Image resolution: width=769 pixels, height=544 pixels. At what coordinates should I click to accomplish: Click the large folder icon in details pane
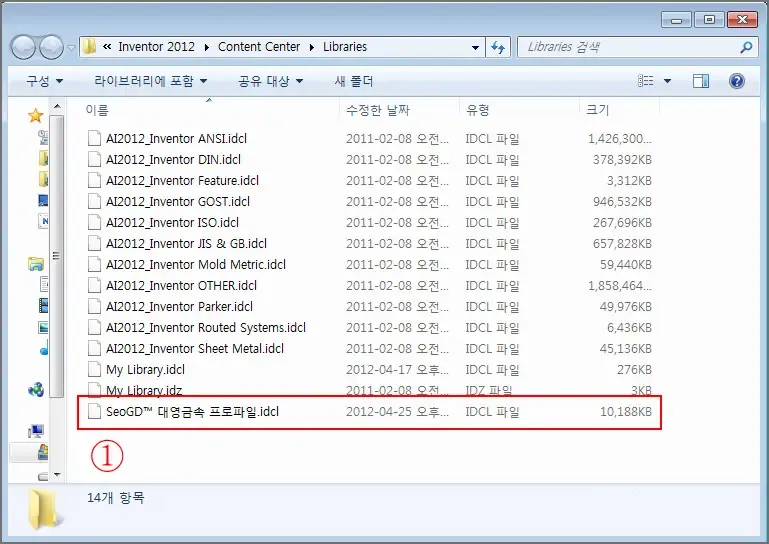point(45,510)
